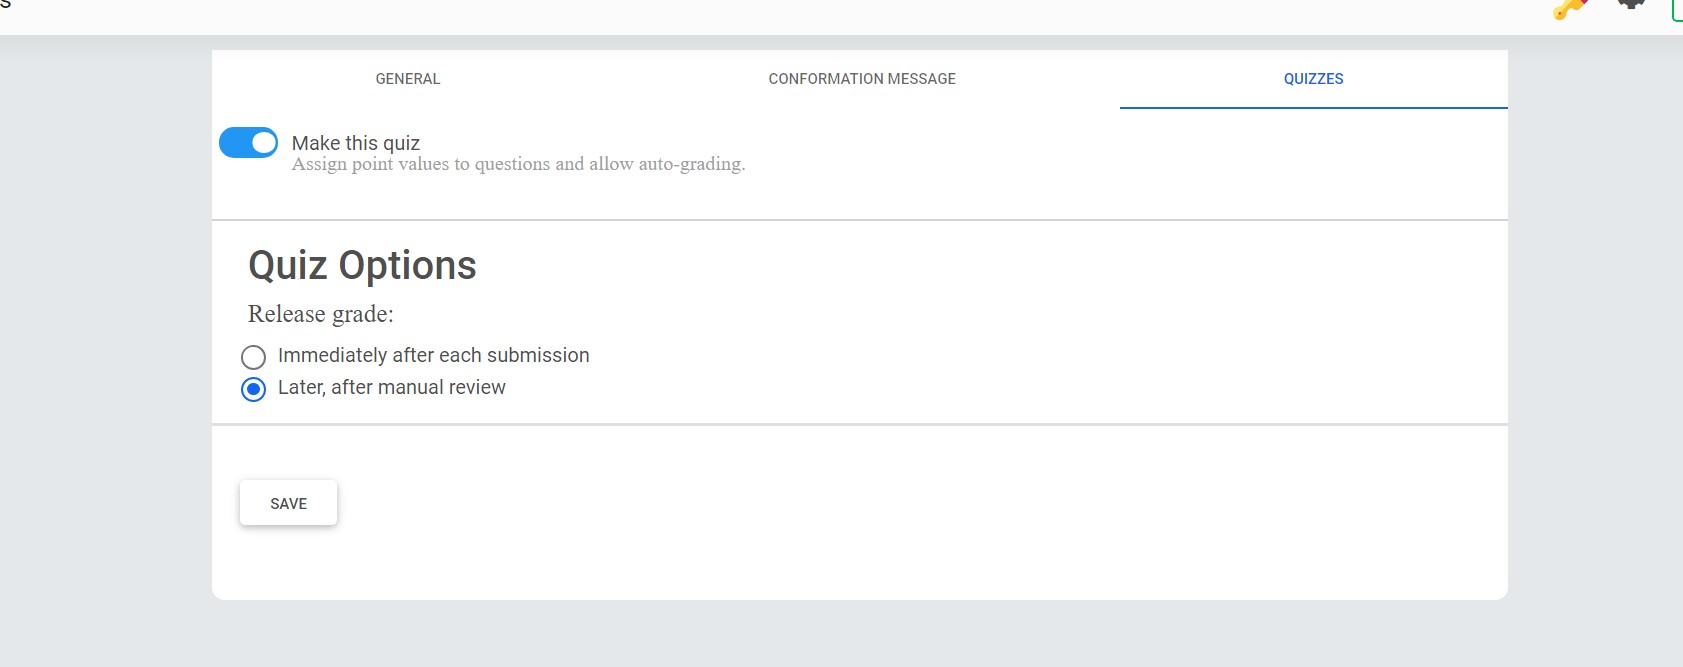Open the gear settings icon

pos(1631,5)
